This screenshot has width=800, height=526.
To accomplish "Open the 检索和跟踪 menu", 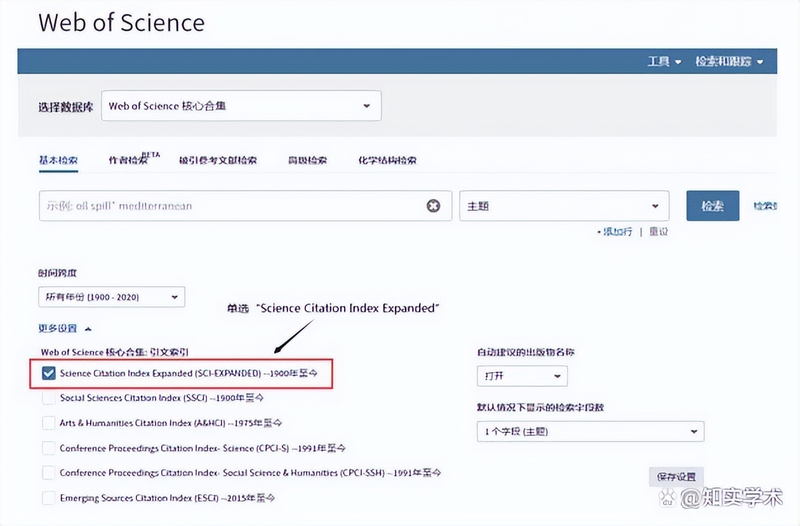I will click(729, 62).
